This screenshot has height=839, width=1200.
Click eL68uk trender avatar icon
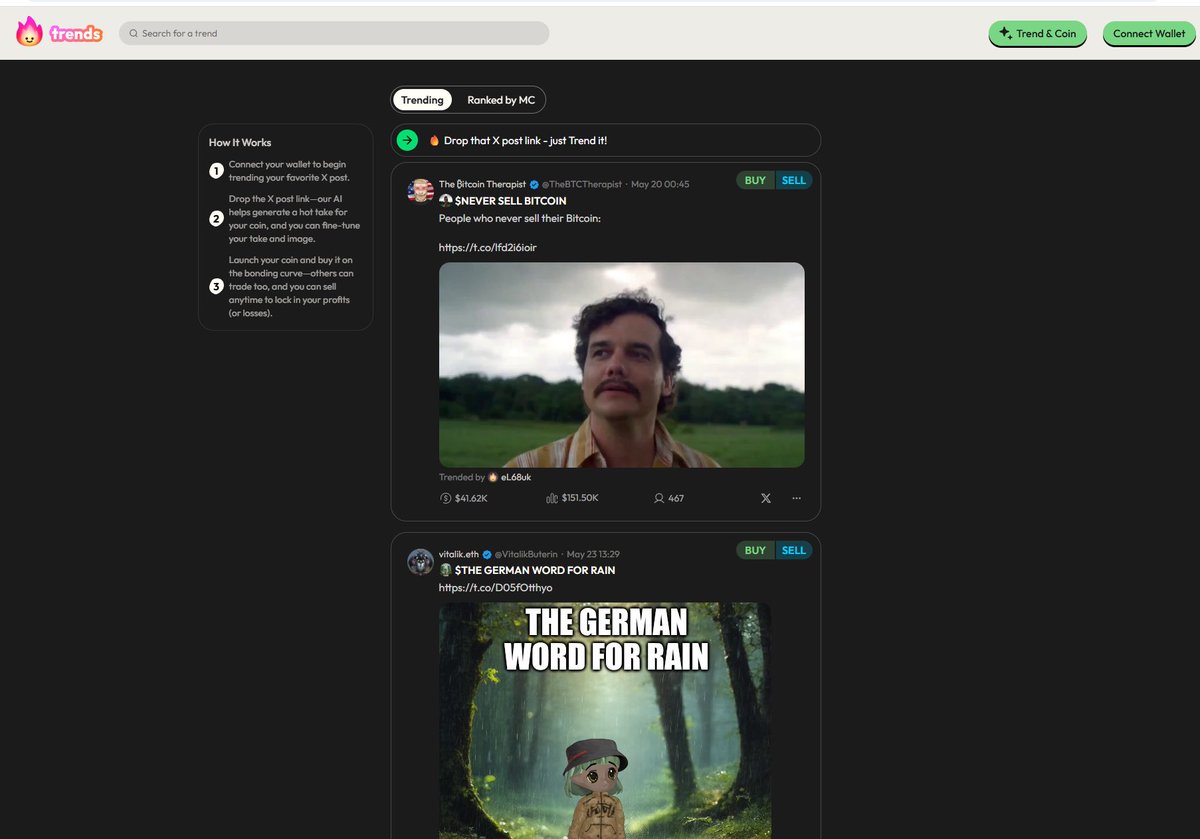[x=493, y=477]
